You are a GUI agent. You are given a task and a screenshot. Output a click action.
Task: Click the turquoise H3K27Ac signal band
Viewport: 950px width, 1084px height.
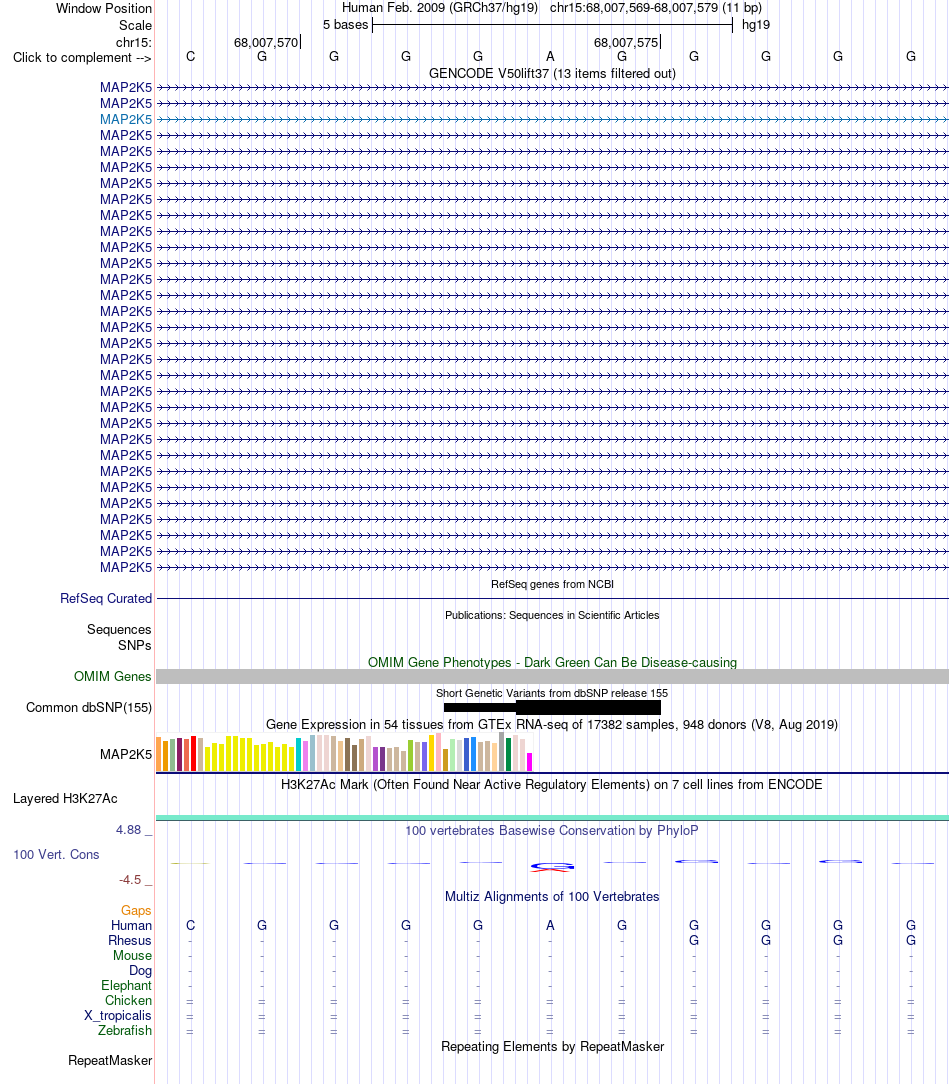(x=552, y=819)
